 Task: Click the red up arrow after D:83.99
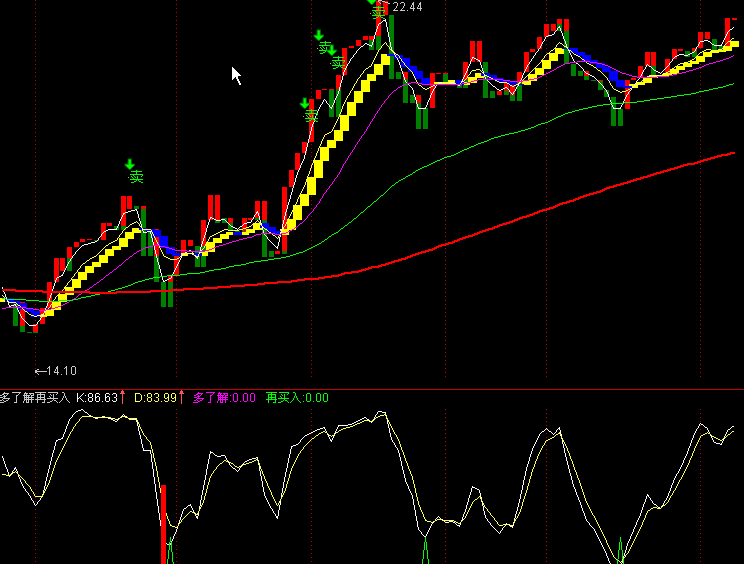coord(181,397)
